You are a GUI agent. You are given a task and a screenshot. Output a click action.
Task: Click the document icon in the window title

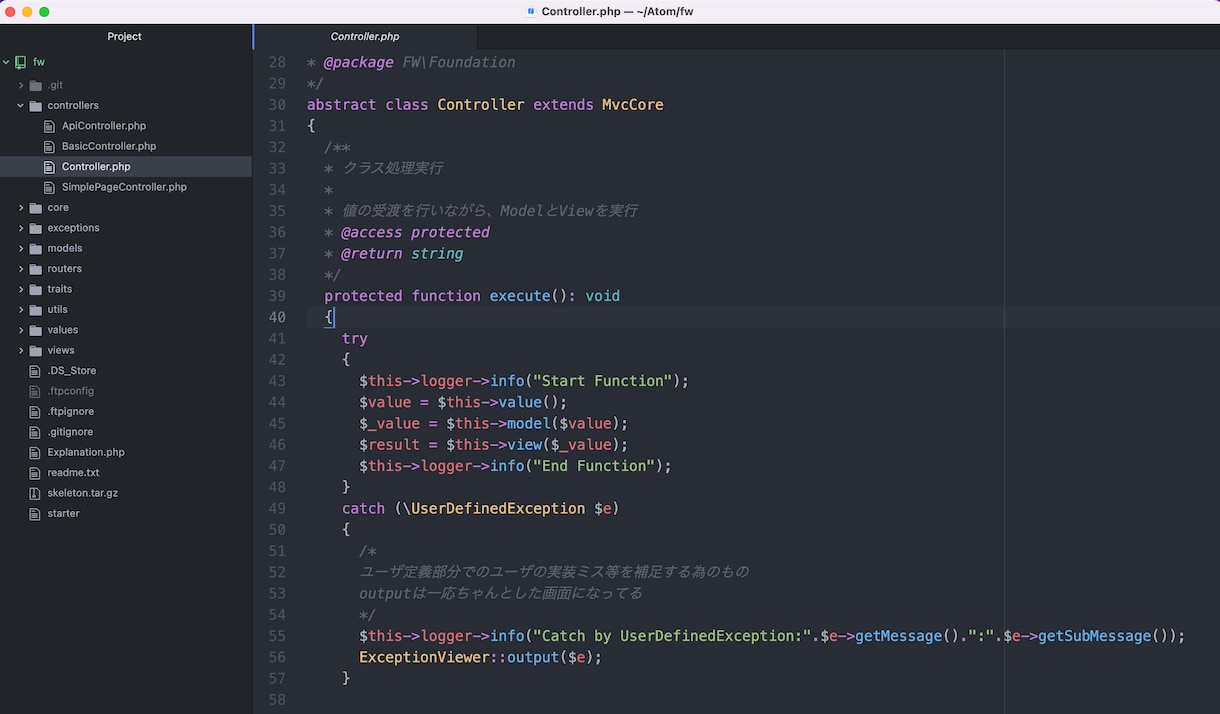pos(531,11)
